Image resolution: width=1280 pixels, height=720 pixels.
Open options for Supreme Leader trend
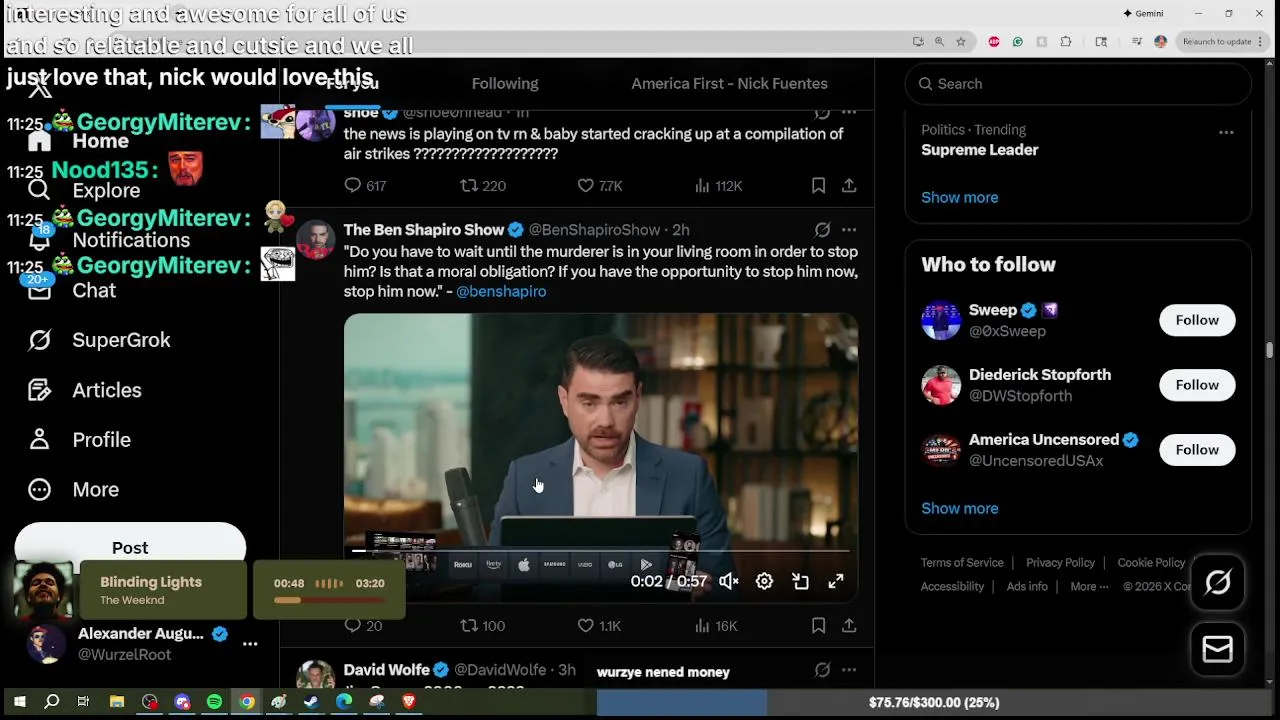(x=1226, y=132)
